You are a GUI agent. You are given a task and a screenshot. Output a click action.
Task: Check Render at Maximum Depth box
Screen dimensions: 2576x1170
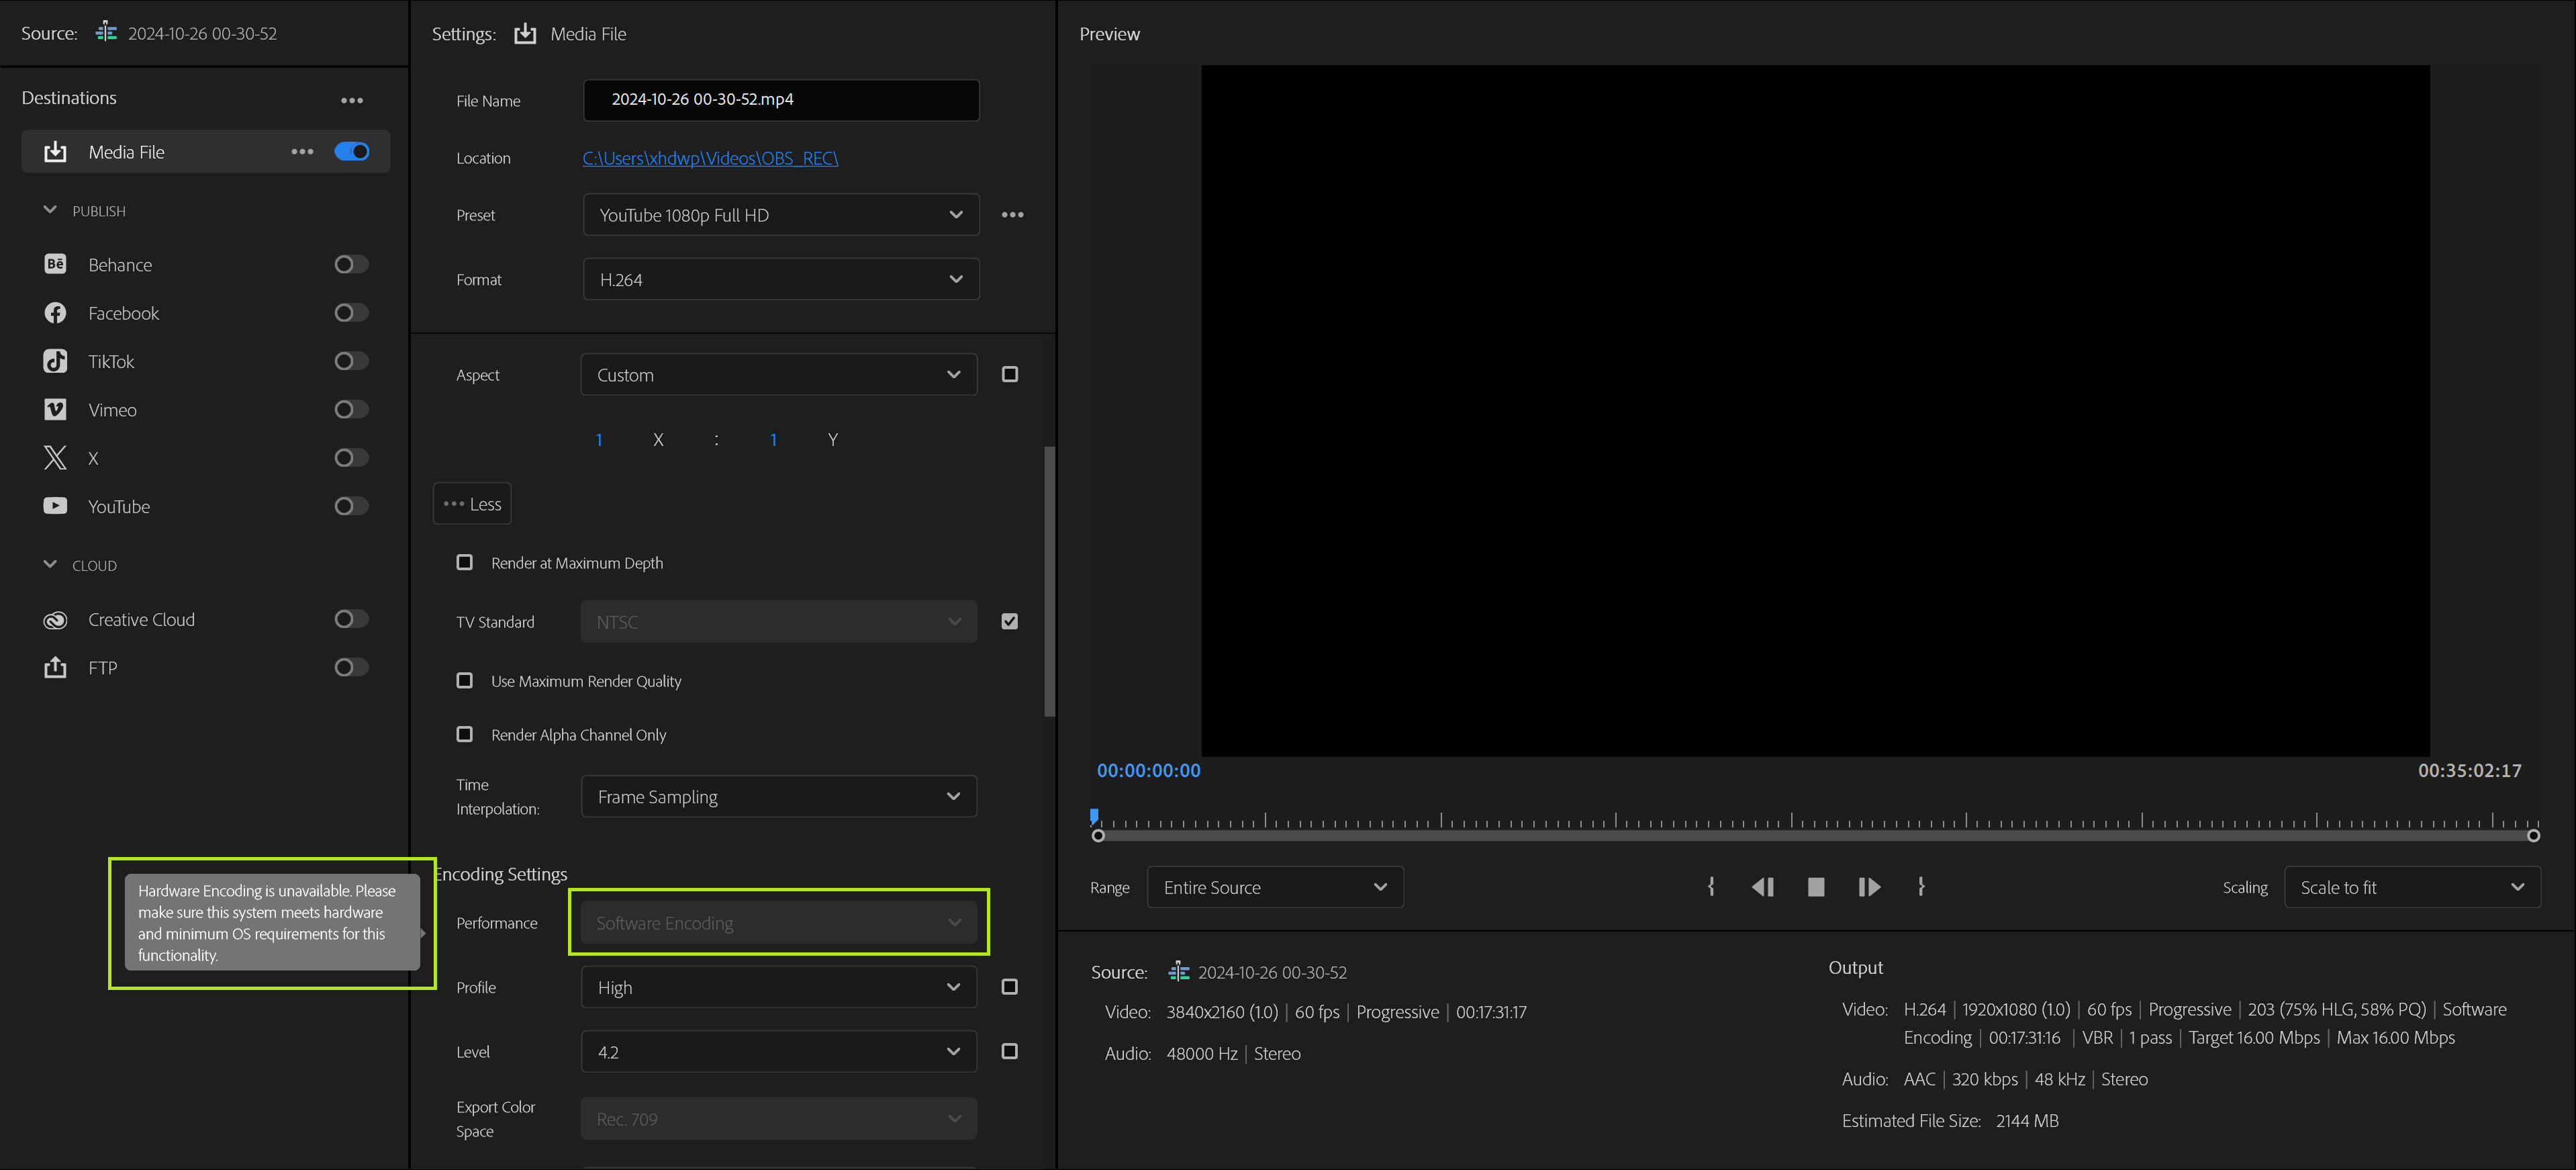(465, 563)
